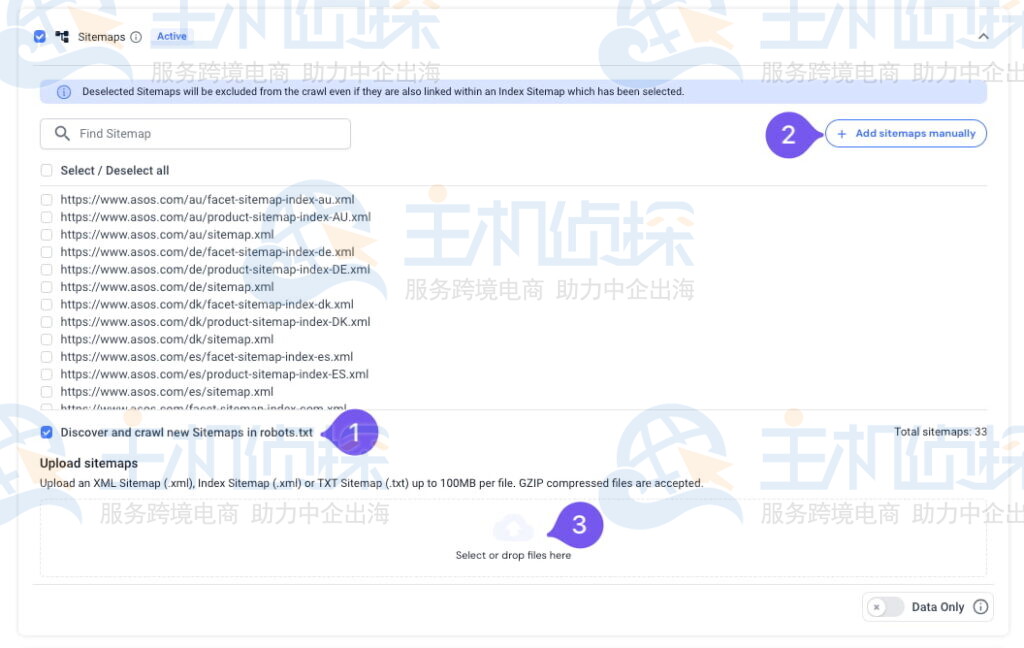Uncheck Discover and crawl new Sitemaps in robots.txt
Viewport: 1024px width, 648px height.
(46, 432)
